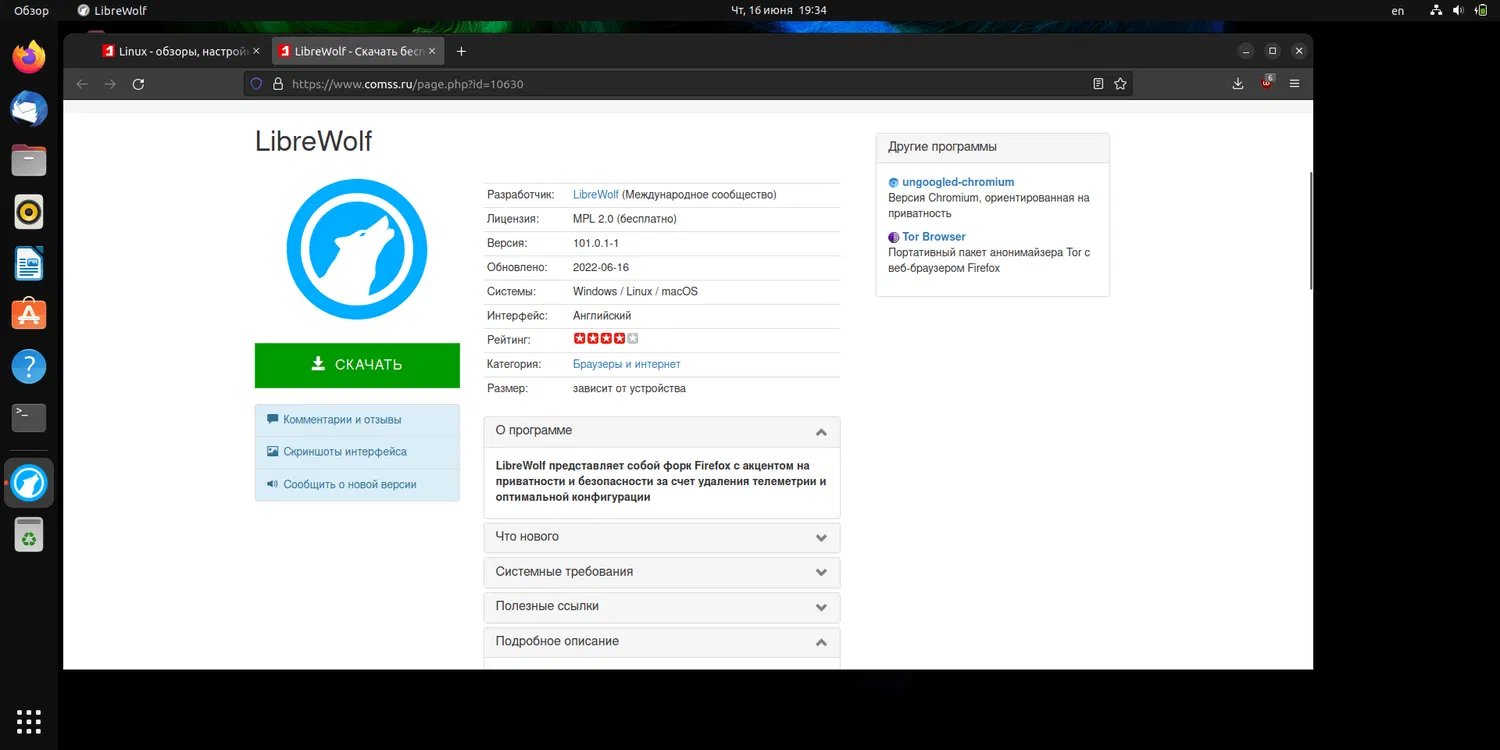This screenshot has width=1500, height=750.
Task: Open the Files manager in dock
Action: (x=29, y=160)
